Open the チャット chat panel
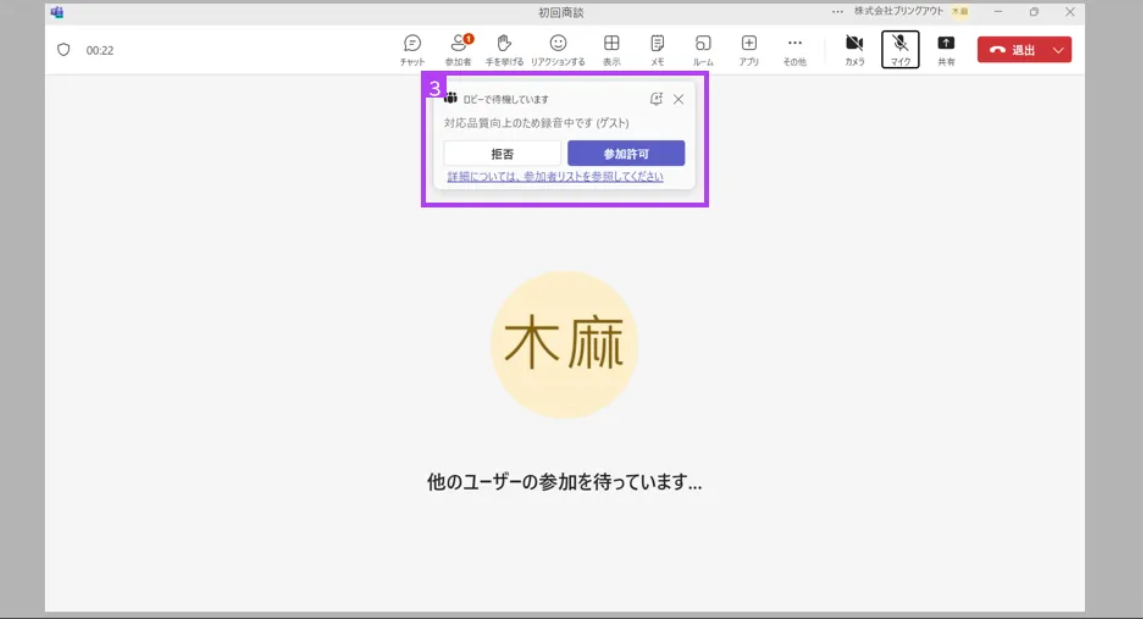Image resolution: width=1143 pixels, height=620 pixels. click(412, 50)
